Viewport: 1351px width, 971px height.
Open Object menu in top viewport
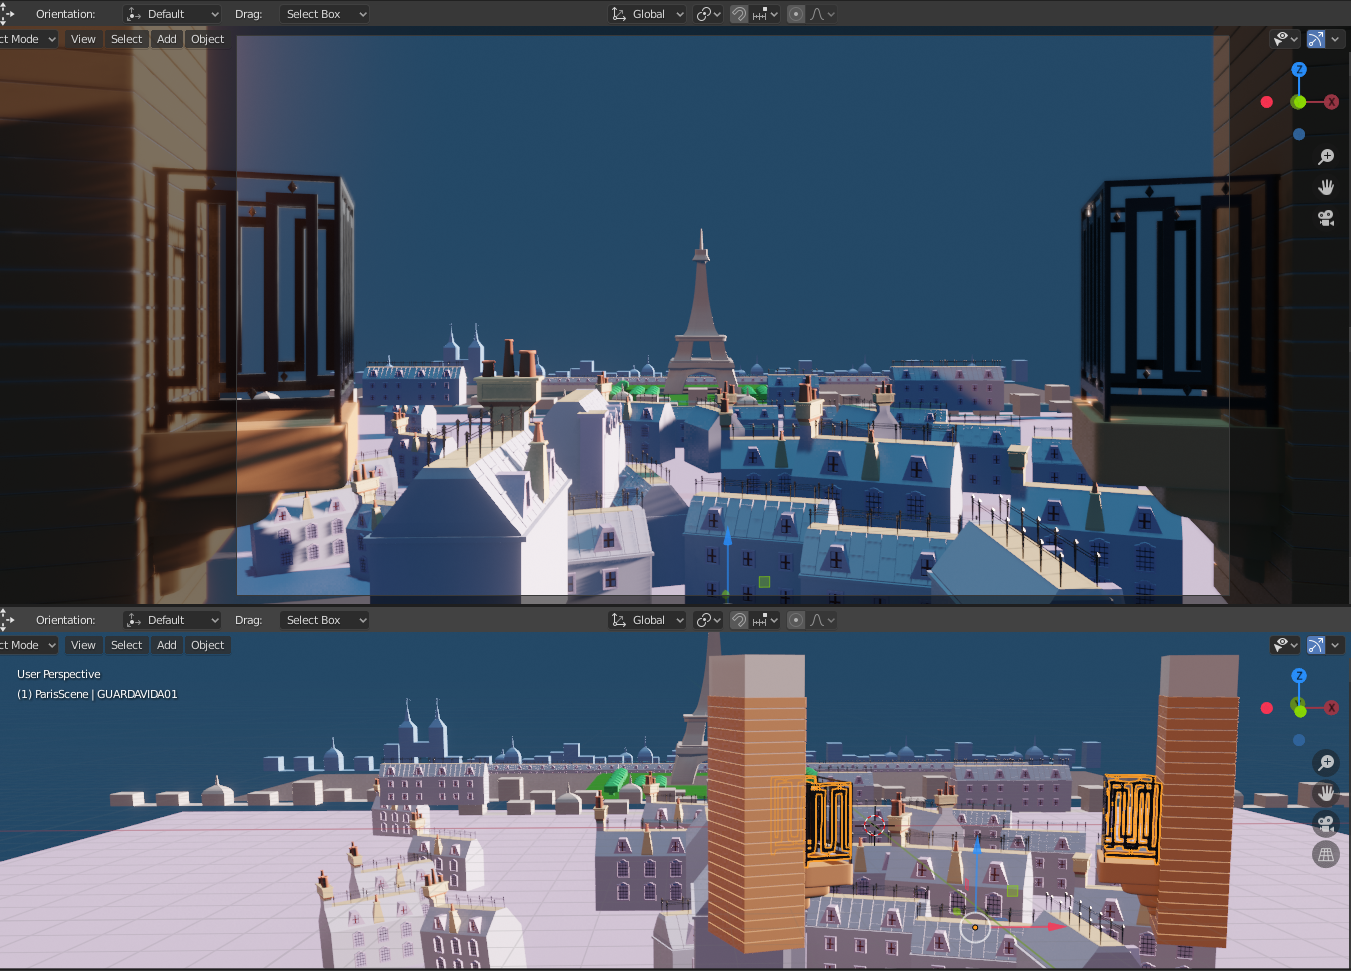207,39
